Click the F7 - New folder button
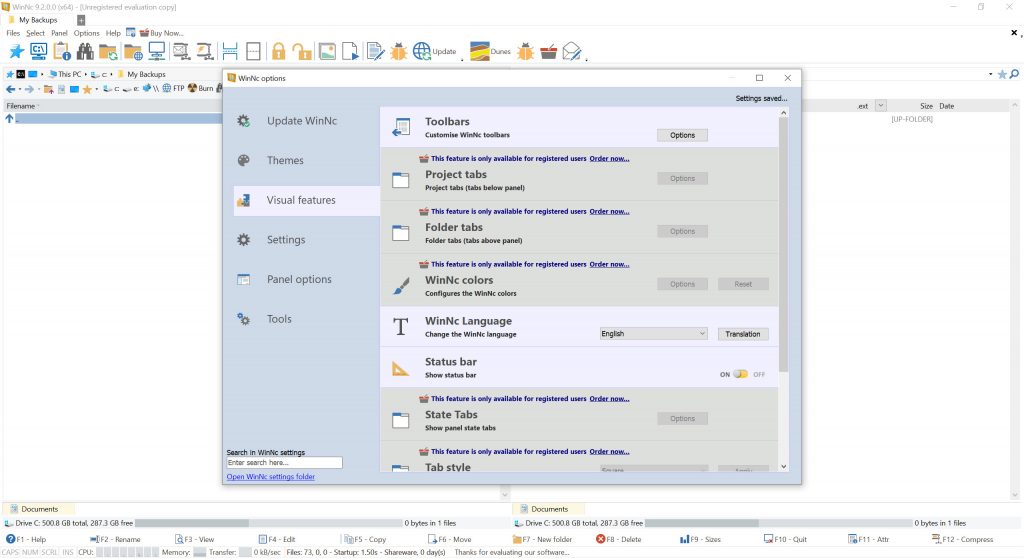The image size is (1024, 558). tap(542, 539)
